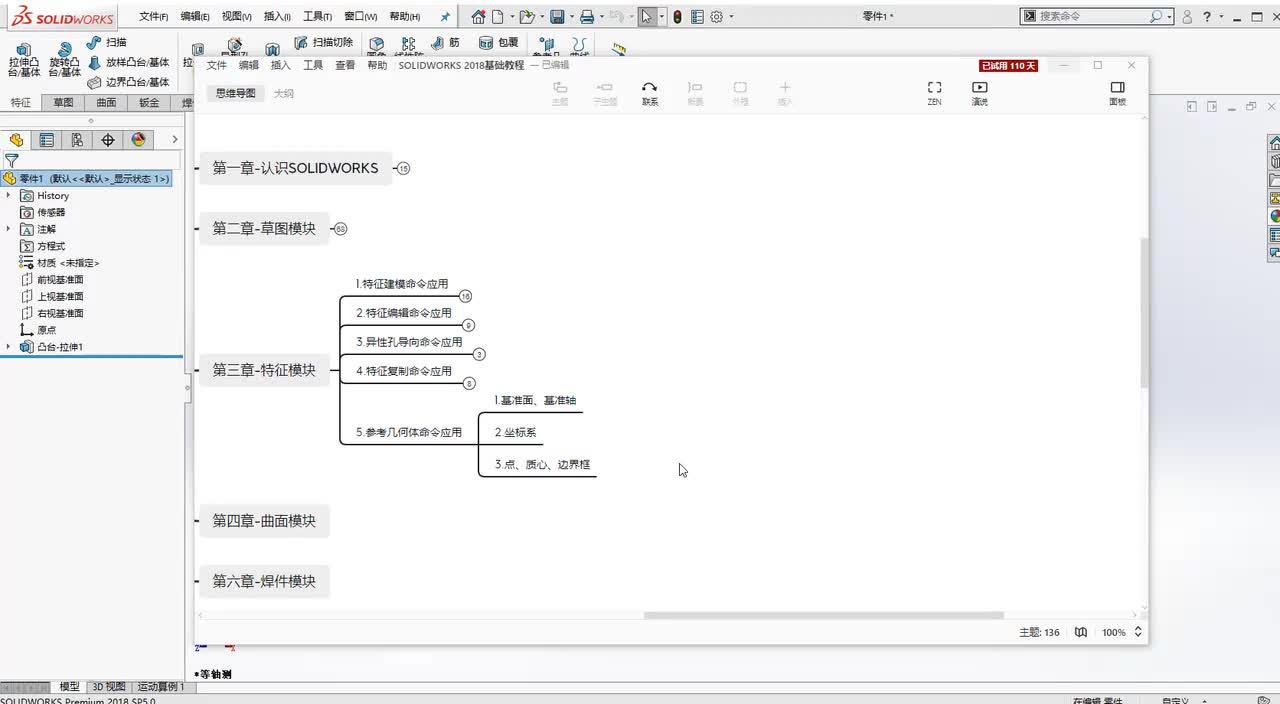Expand the 第一章 topic count bubble
Screen dimensions: 1280x704
pyautogui.click(x=404, y=169)
